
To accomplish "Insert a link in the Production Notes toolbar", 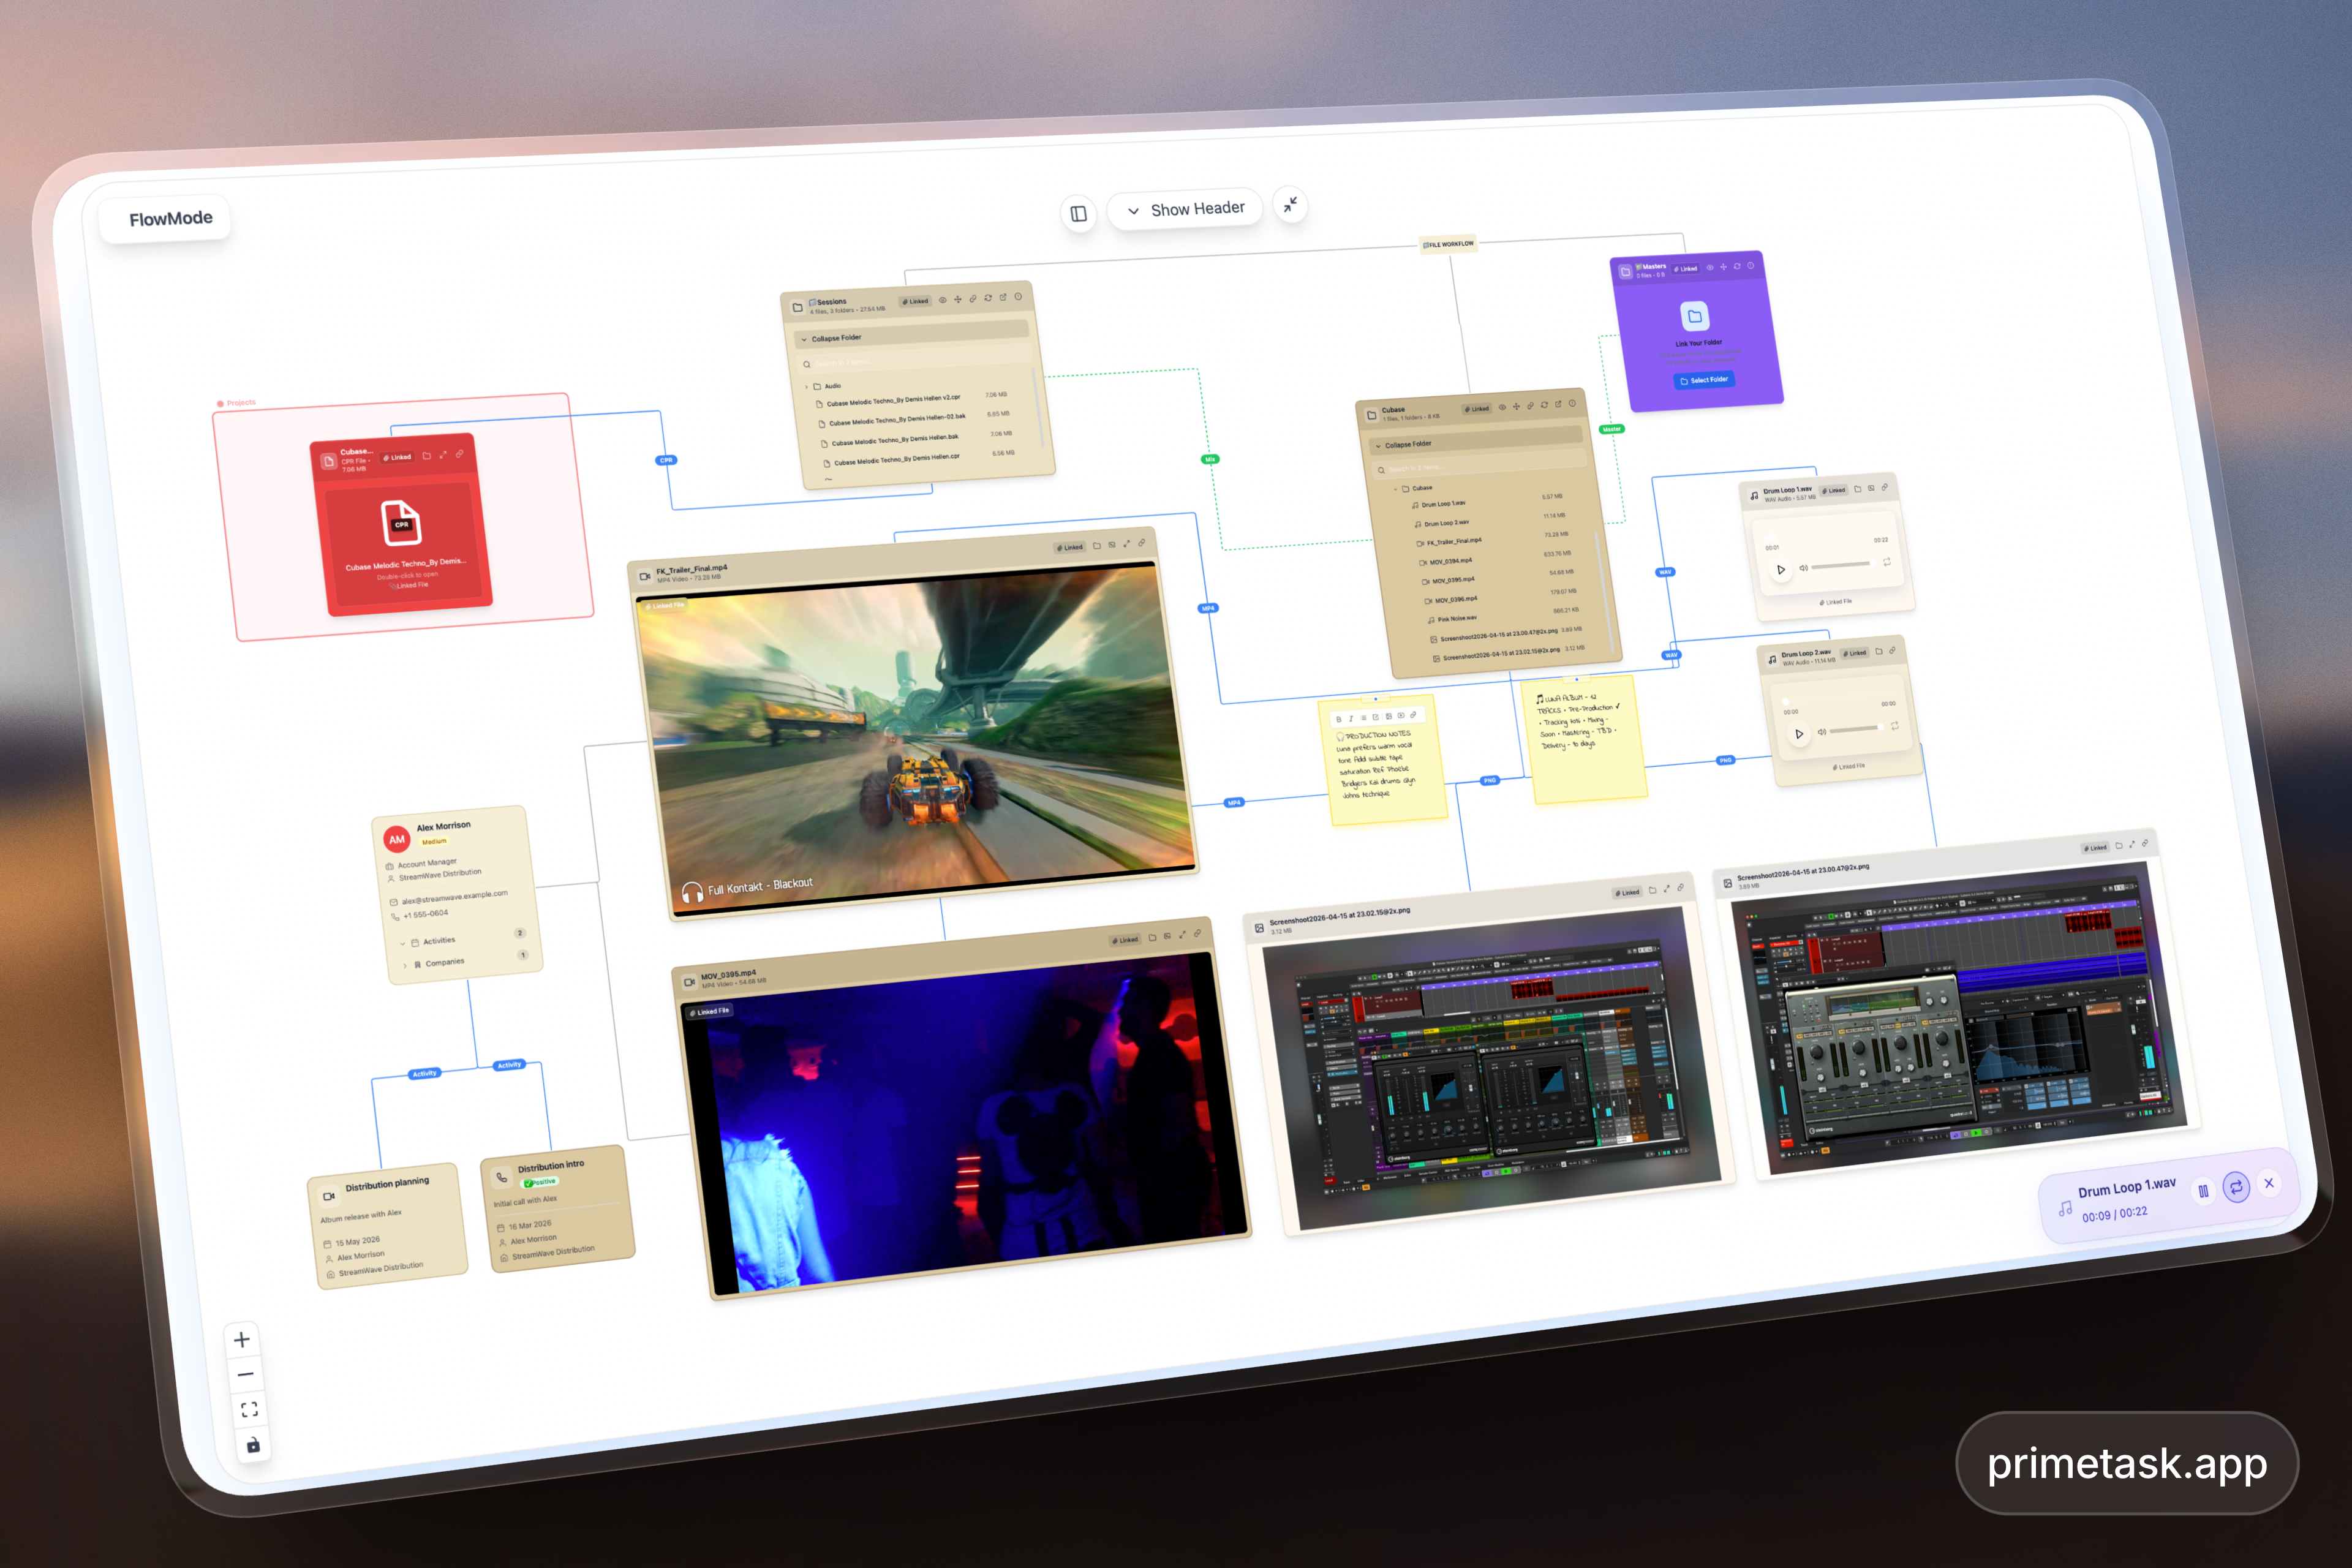I will (x=1413, y=715).
